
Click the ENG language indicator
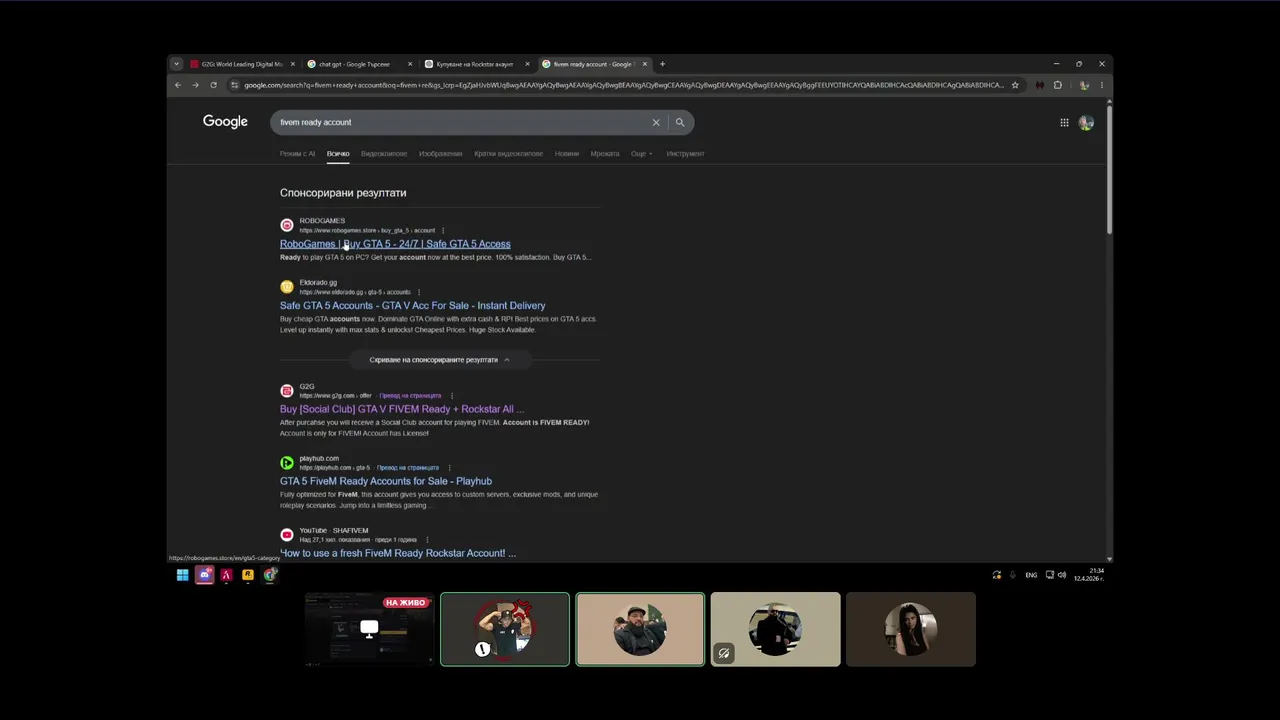click(1031, 575)
